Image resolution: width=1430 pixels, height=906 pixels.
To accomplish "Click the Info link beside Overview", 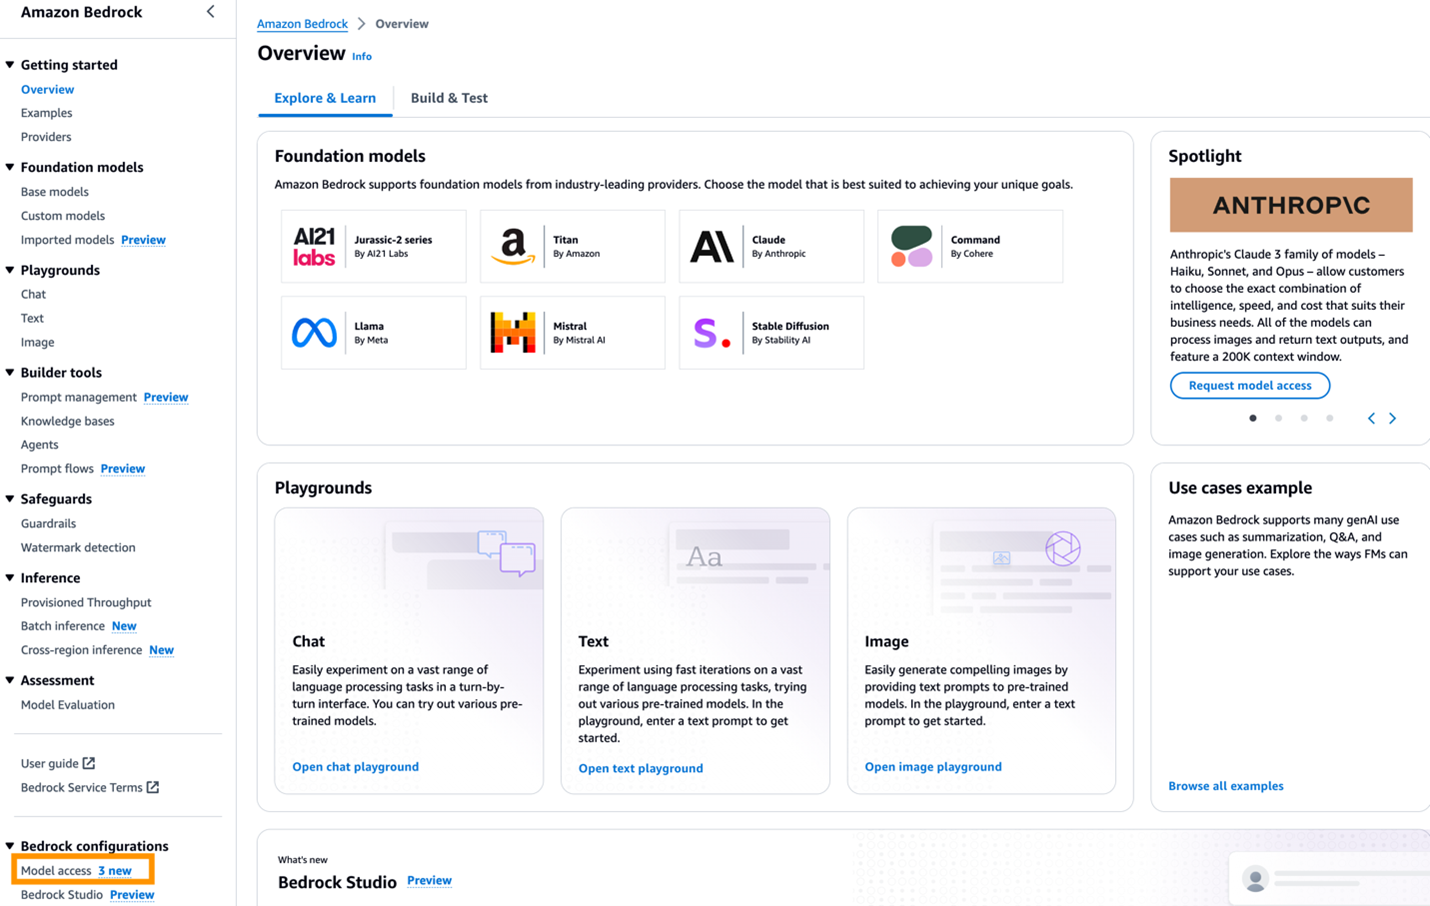I will tap(362, 57).
